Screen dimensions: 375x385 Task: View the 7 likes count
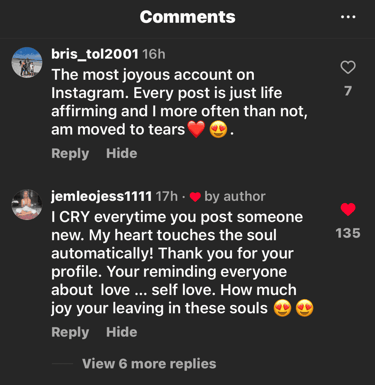tap(348, 91)
